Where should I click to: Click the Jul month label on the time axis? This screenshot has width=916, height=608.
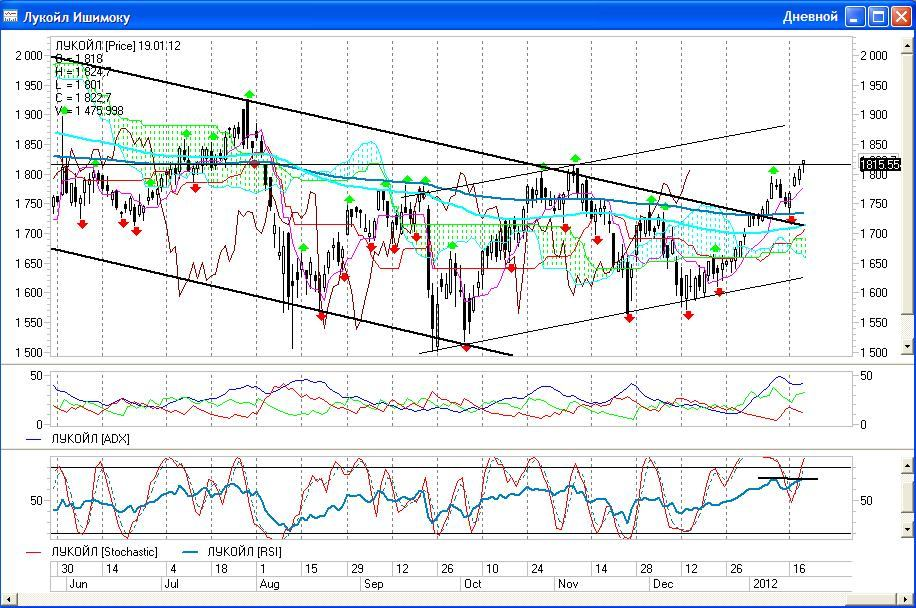pos(171,583)
